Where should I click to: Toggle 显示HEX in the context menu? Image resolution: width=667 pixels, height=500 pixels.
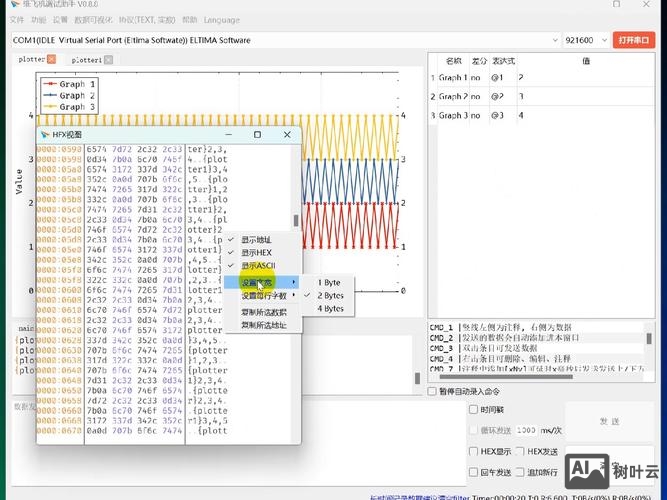coord(256,253)
